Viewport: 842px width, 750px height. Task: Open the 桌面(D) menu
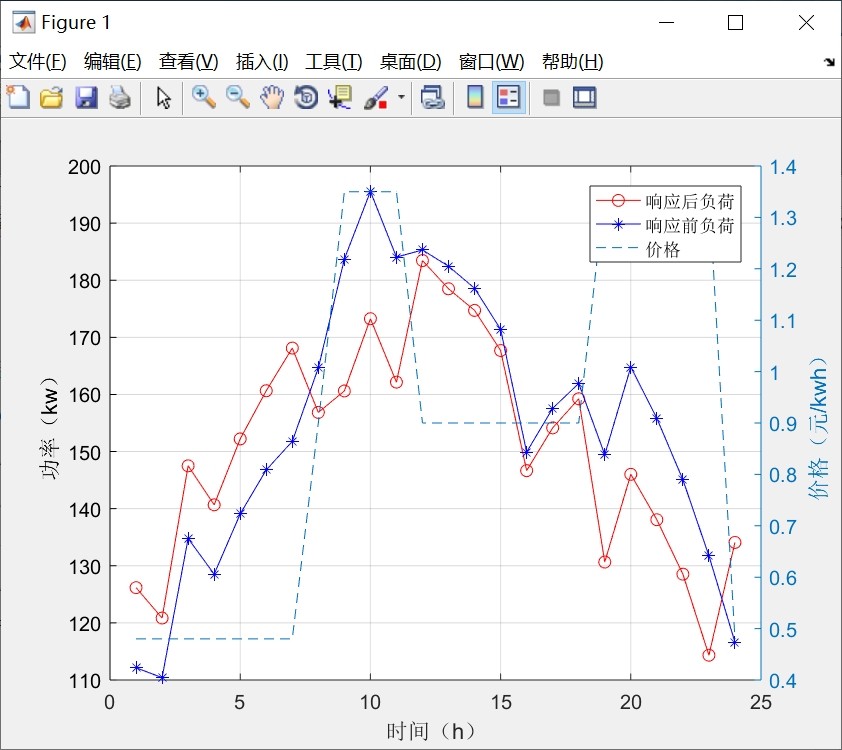410,62
